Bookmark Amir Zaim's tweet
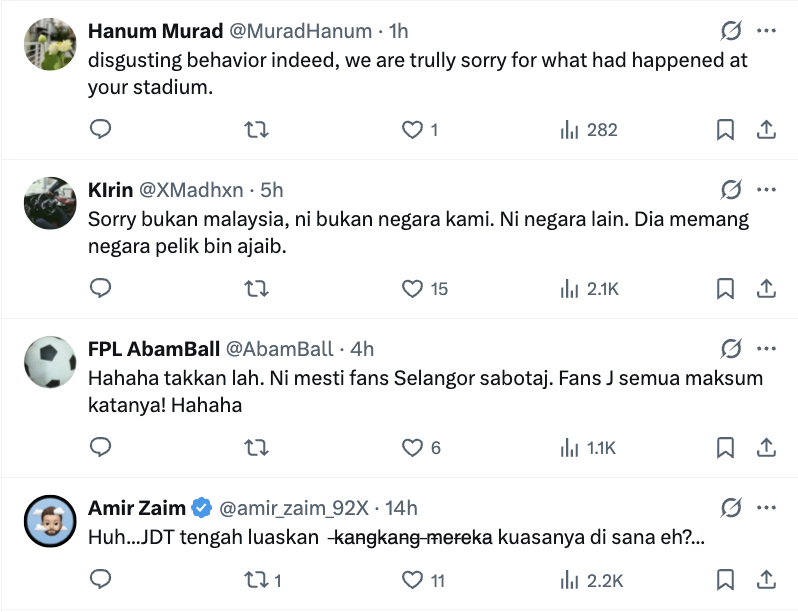Image resolution: width=798 pixels, height=612 pixels. (726, 579)
